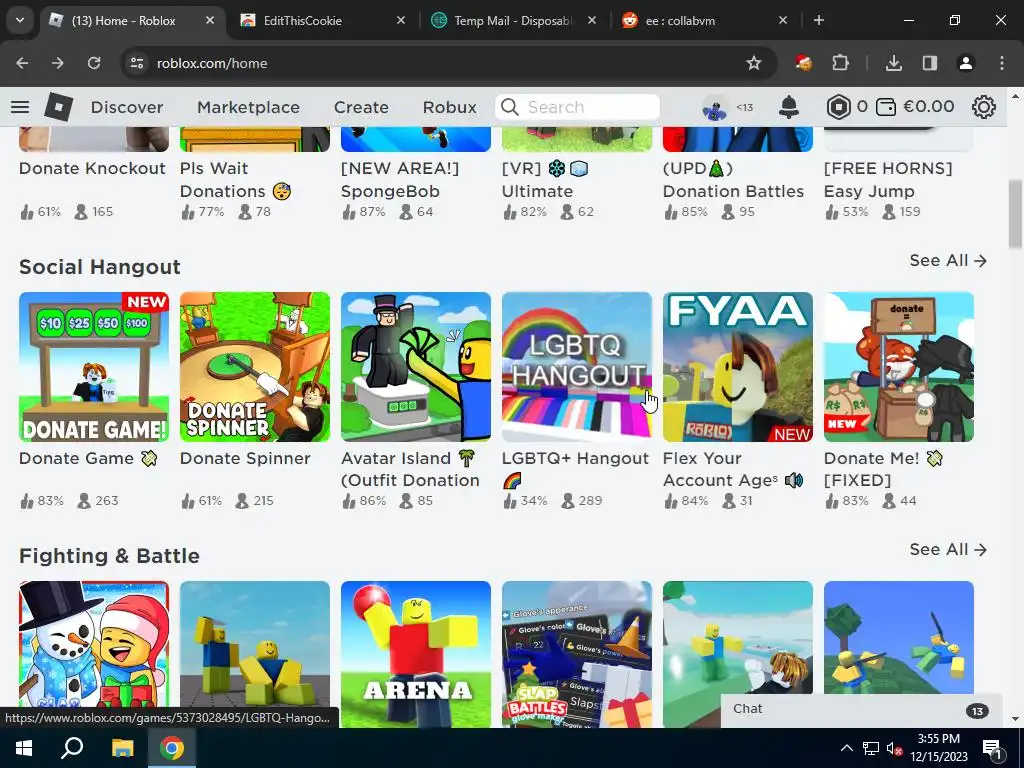Open the ARENA game thumbnail
1024x768 pixels.
(416, 654)
